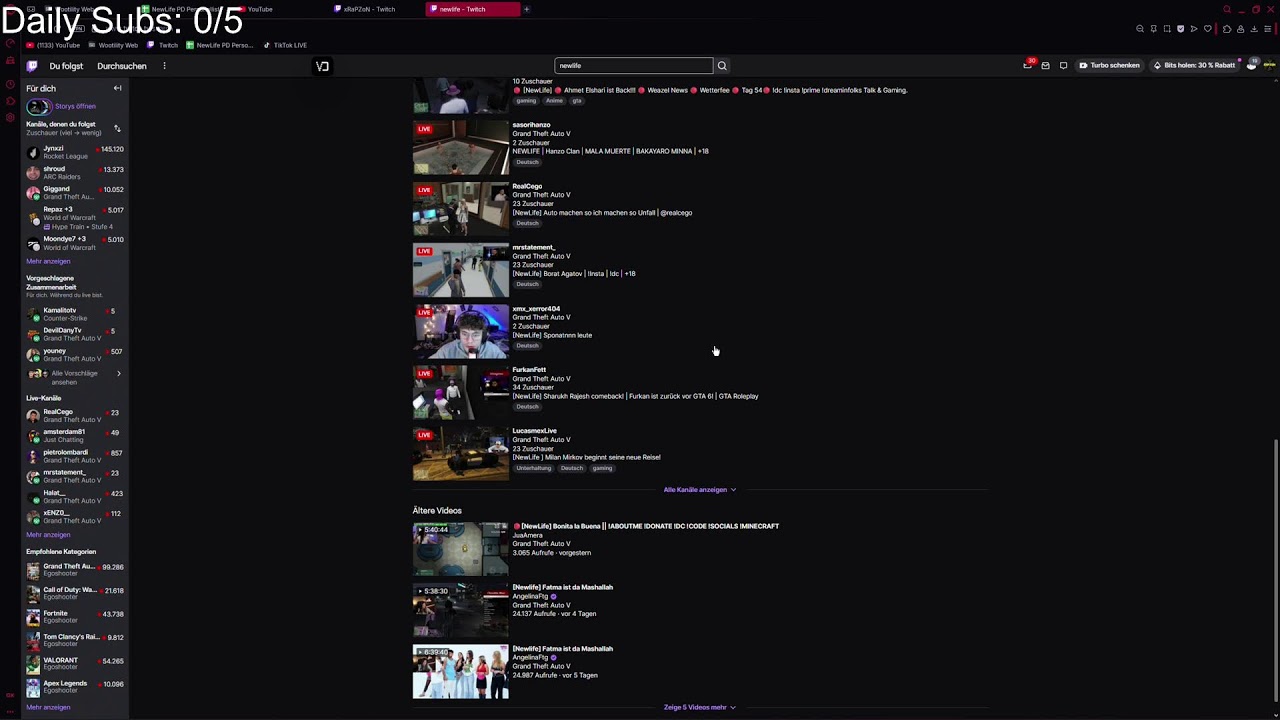1280x720 pixels.
Task: Expand Alle Kanäle anzeigen
Action: pyautogui.click(x=699, y=490)
